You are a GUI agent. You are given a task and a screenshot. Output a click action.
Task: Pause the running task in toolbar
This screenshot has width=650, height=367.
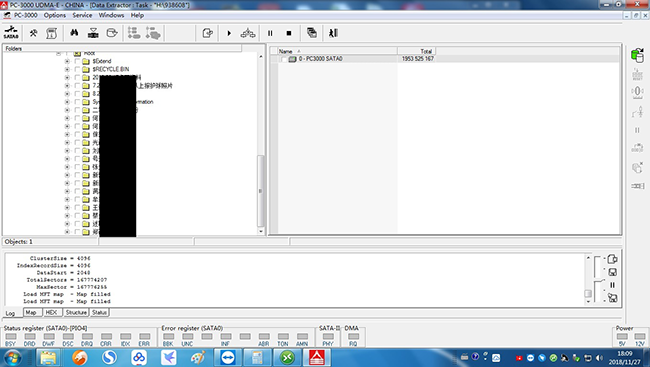click(270, 33)
